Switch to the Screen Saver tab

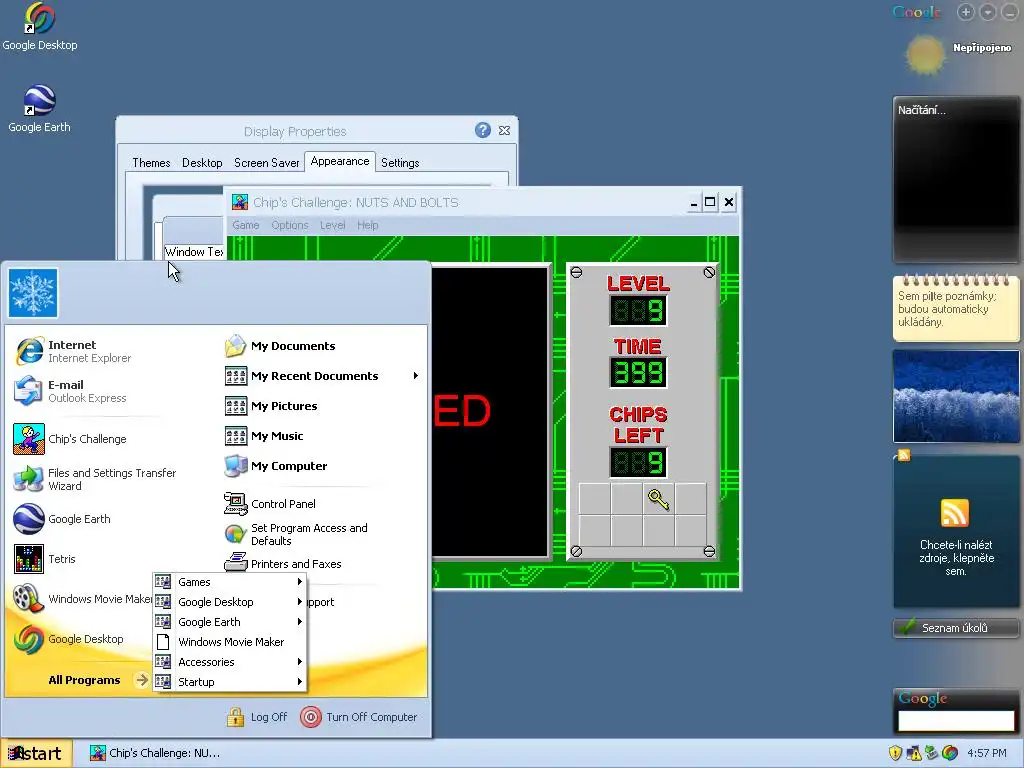[x=266, y=163]
